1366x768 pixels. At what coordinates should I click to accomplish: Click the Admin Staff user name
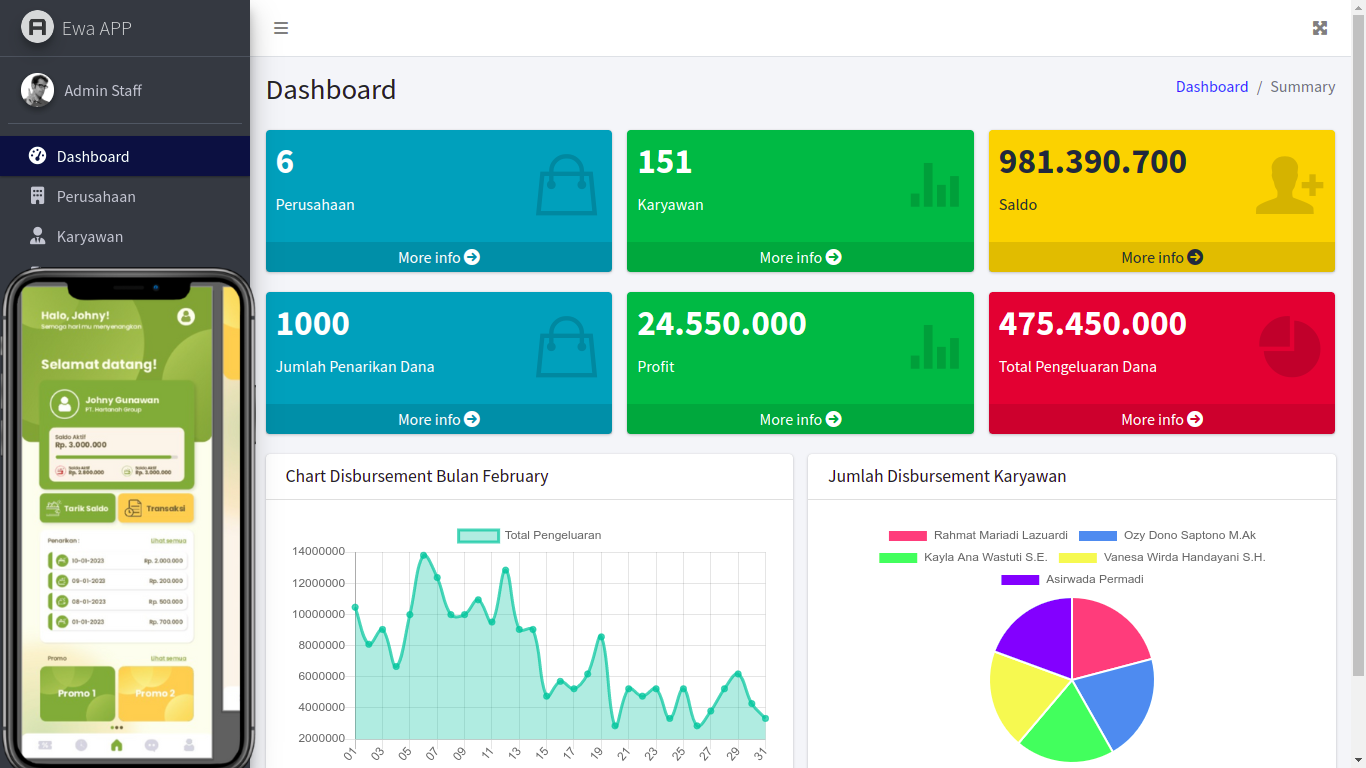coord(103,90)
